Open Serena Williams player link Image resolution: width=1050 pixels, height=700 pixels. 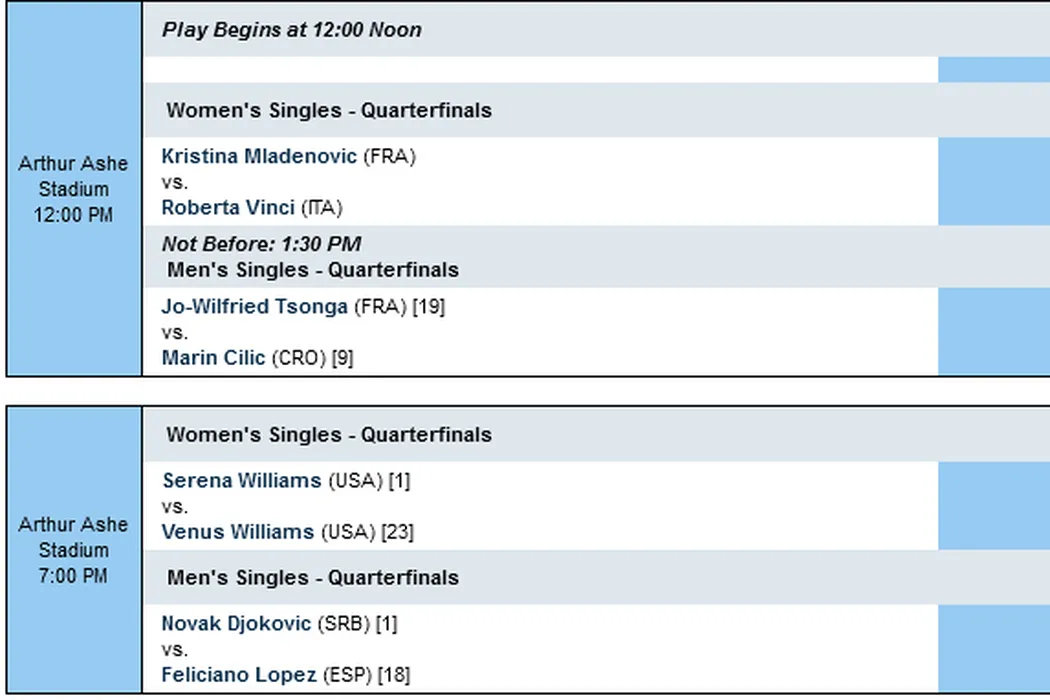pos(242,481)
